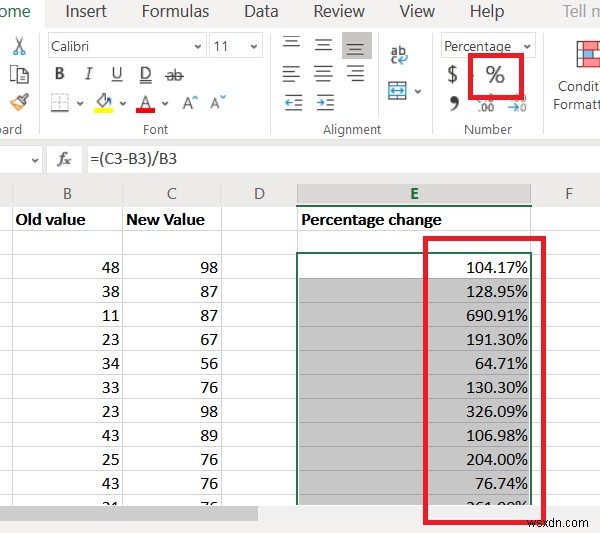Click Decrease Decimal icon
600x533 pixels.
(x=517, y=104)
